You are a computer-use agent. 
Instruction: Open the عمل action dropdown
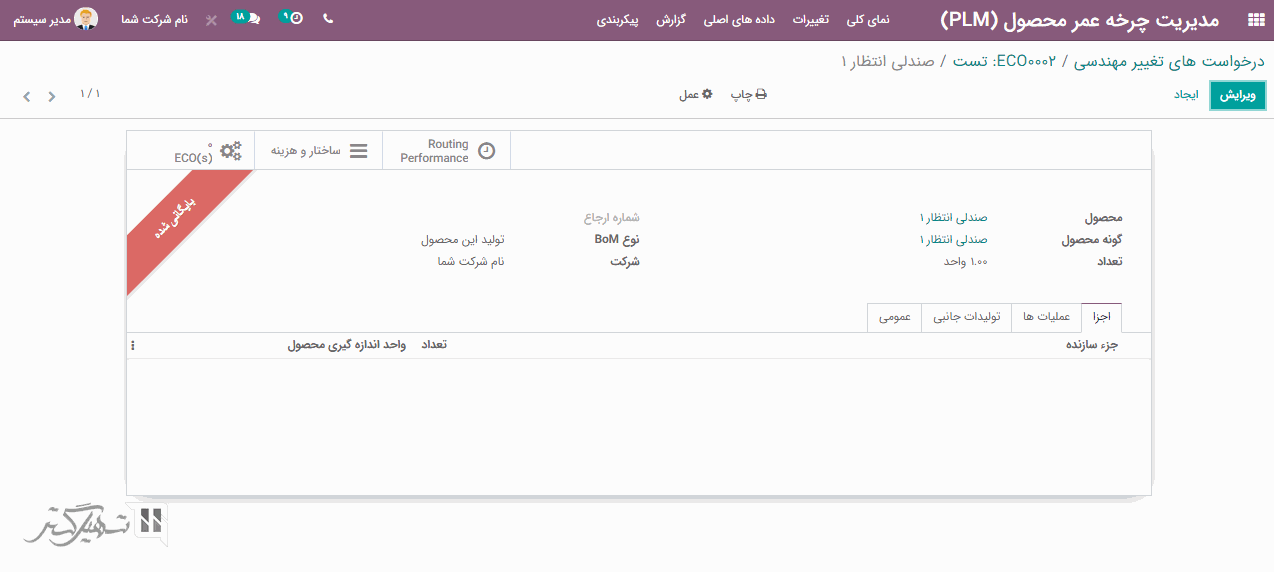[695, 94]
